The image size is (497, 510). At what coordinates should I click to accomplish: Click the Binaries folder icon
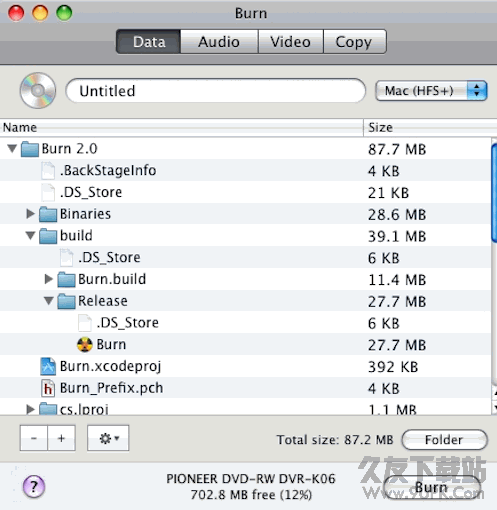click(x=48, y=214)
